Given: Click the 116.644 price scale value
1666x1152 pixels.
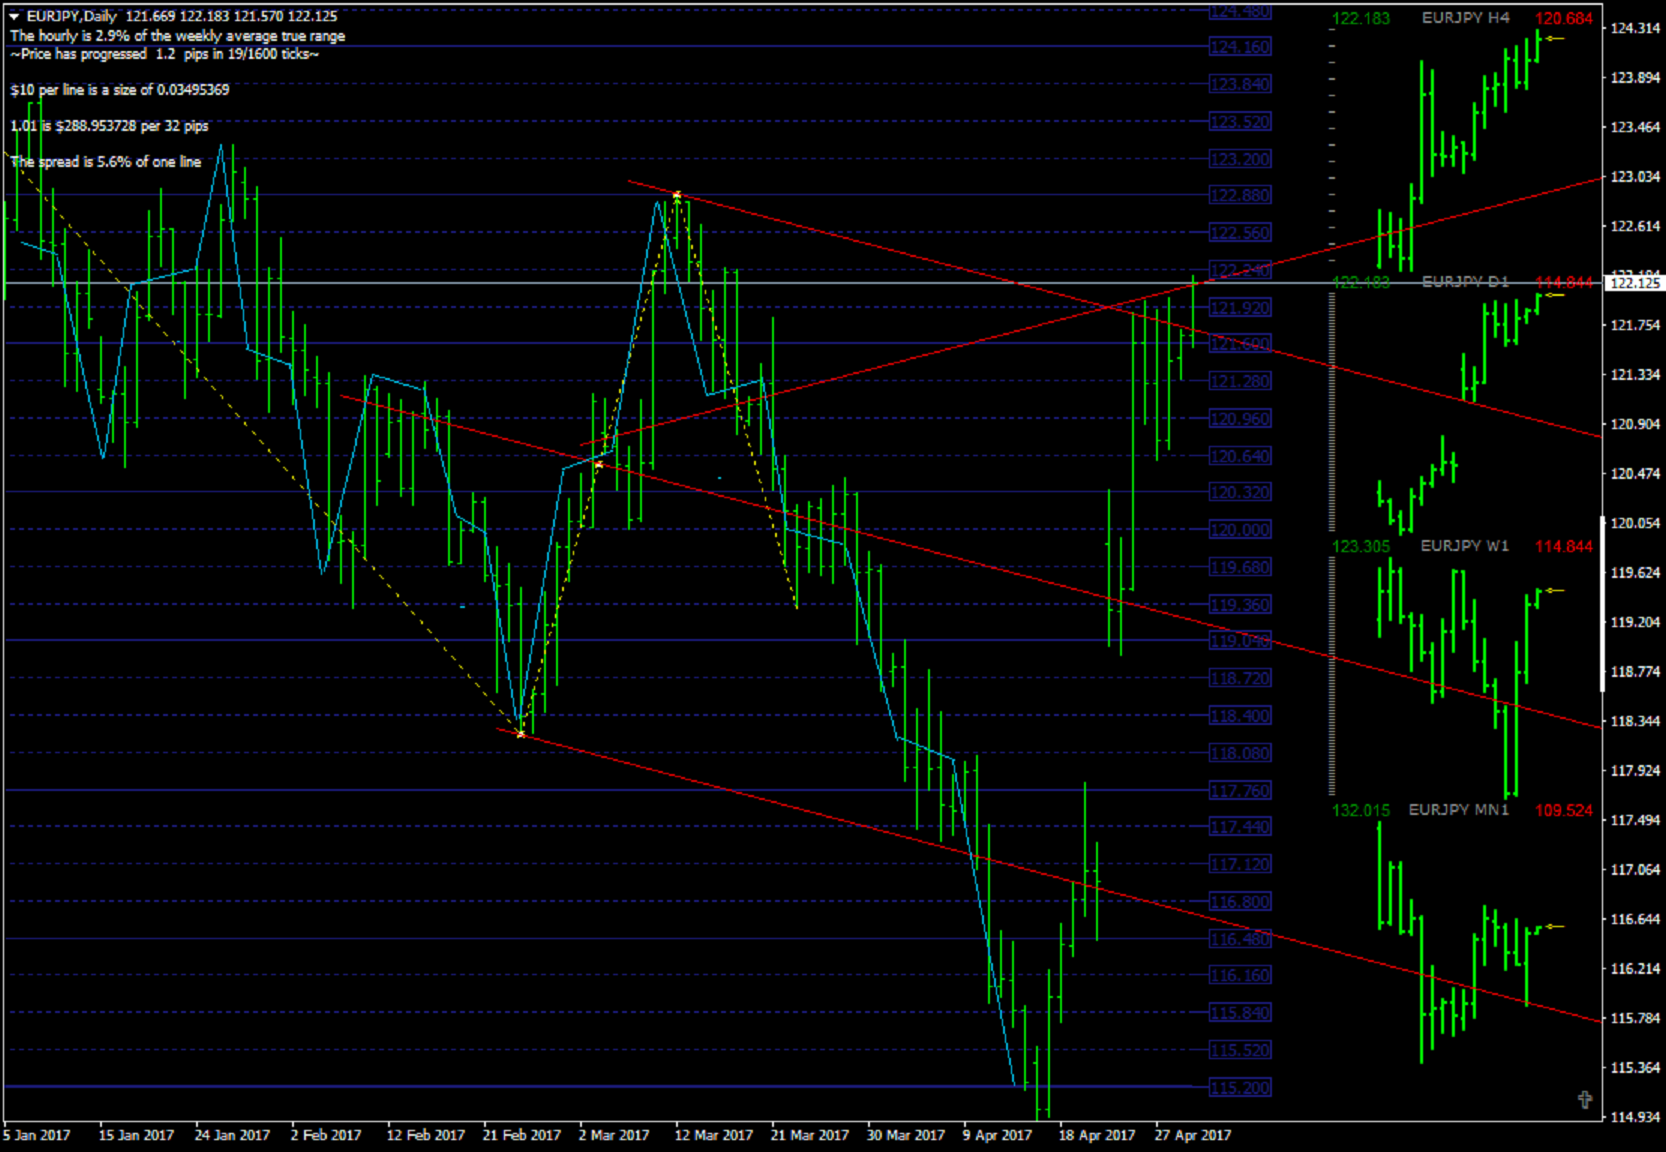Looking at the screenshot, I should pyautogui.click(x=1635, y=919).
